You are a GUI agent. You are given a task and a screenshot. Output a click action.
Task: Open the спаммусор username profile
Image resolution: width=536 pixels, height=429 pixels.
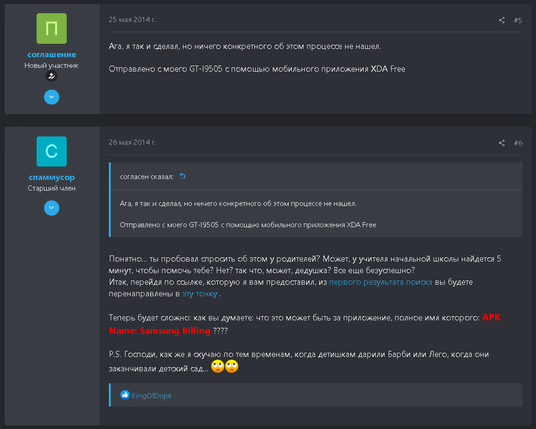tap(52, 177)
